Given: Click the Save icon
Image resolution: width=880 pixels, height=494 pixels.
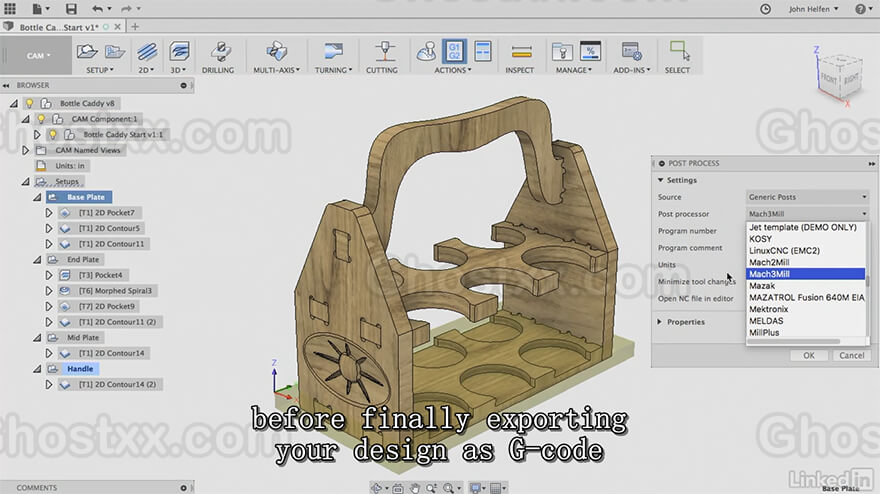Looking at the screenshot, I should [71, 8].
